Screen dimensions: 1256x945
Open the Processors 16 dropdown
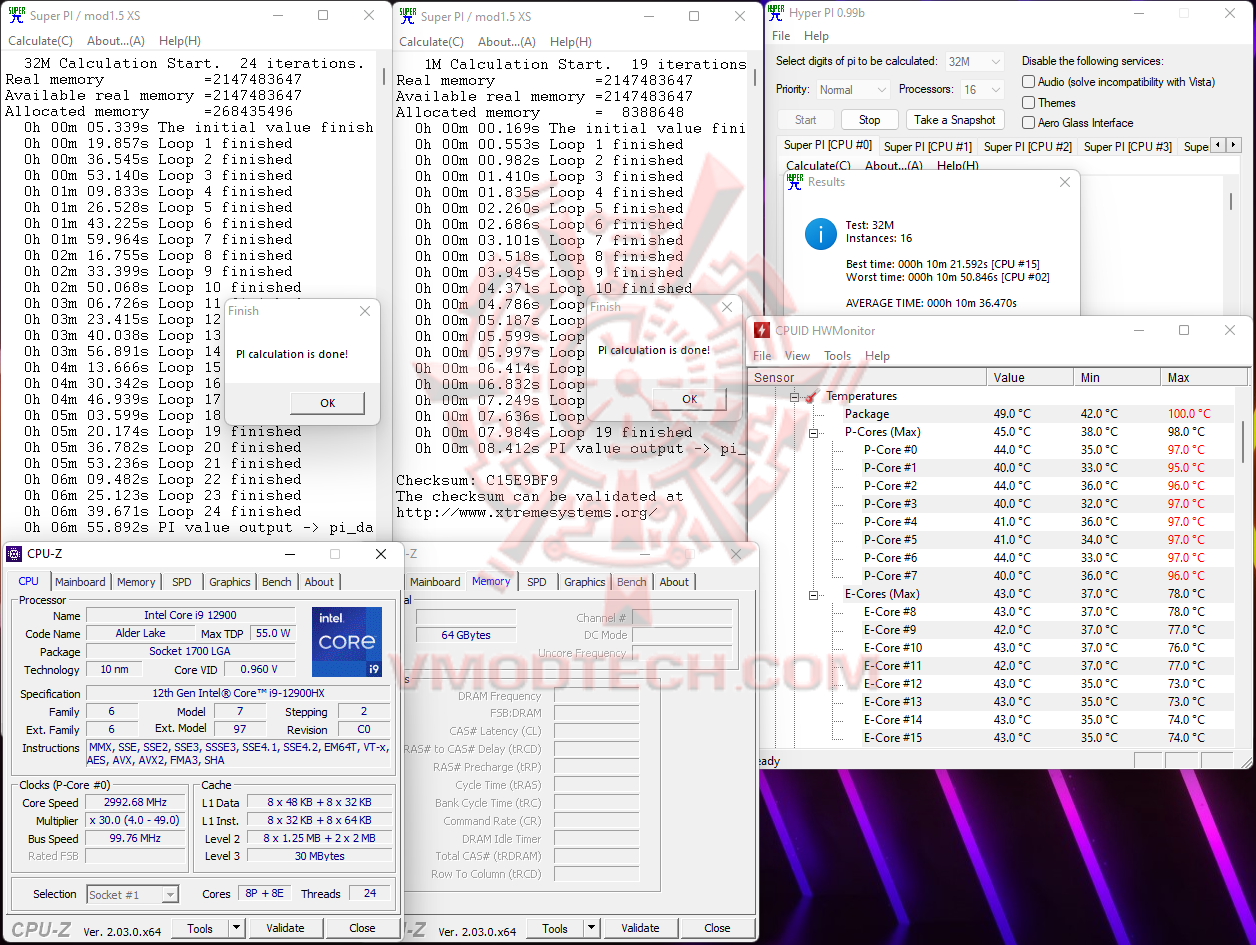[x=981, y=89]
